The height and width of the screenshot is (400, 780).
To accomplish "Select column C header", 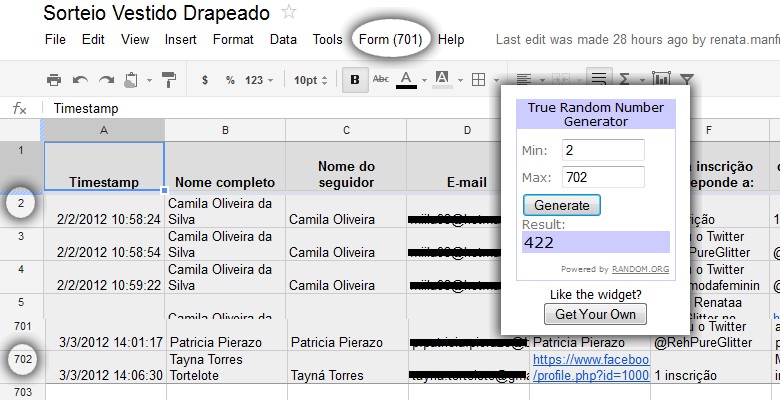I will (346, 130).
